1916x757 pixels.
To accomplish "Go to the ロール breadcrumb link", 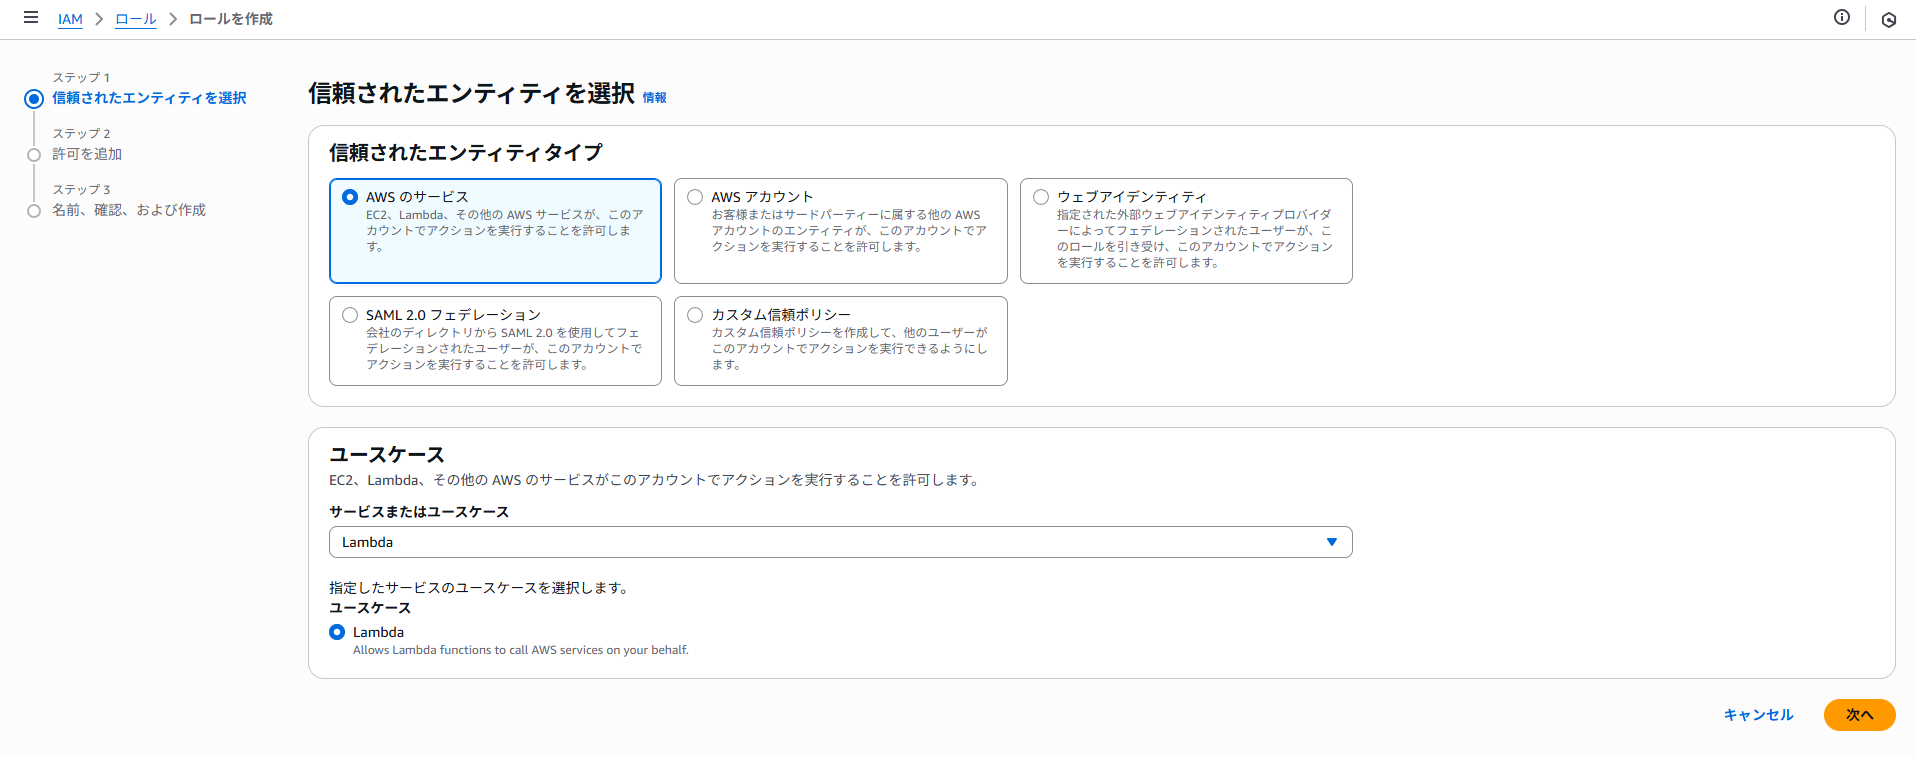I will coord(136,19).
